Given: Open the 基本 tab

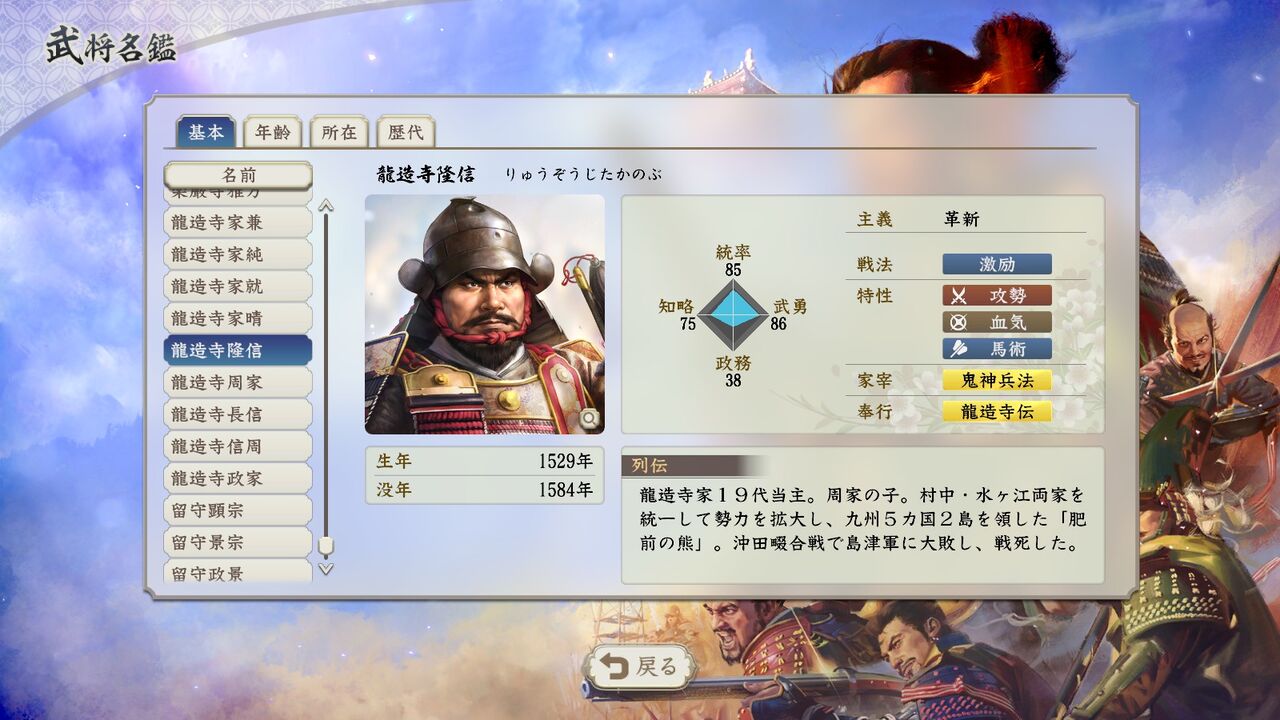Looking at the screenshot, I should pos(207,132).
